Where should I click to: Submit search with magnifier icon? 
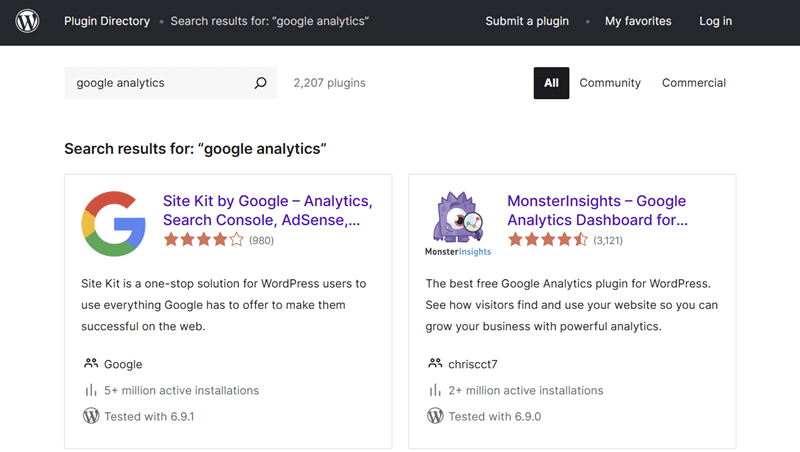[261, 83]
